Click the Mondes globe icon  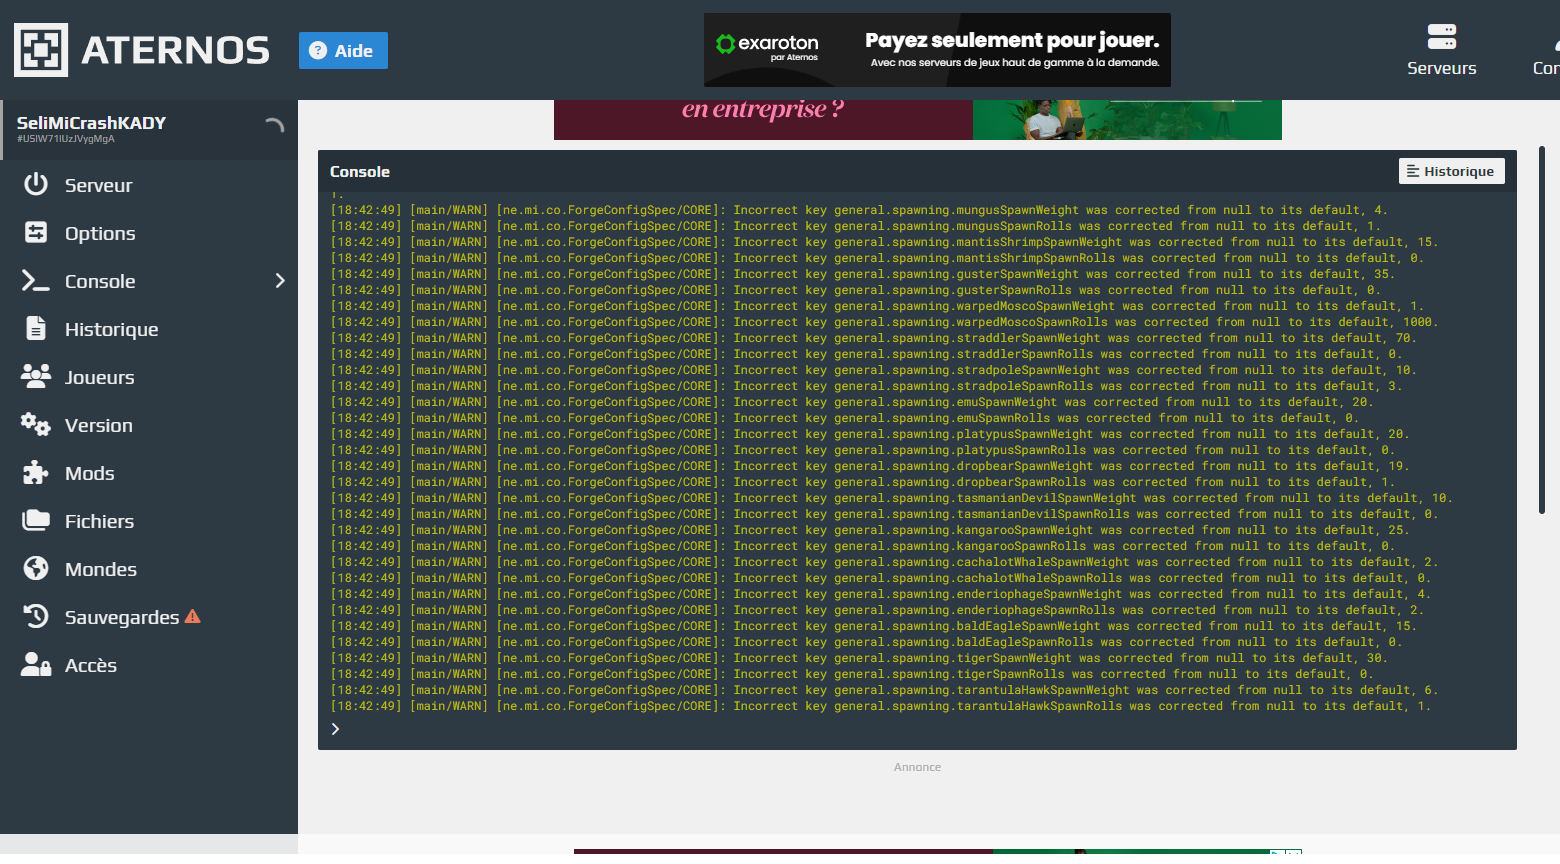coord(36,568)
